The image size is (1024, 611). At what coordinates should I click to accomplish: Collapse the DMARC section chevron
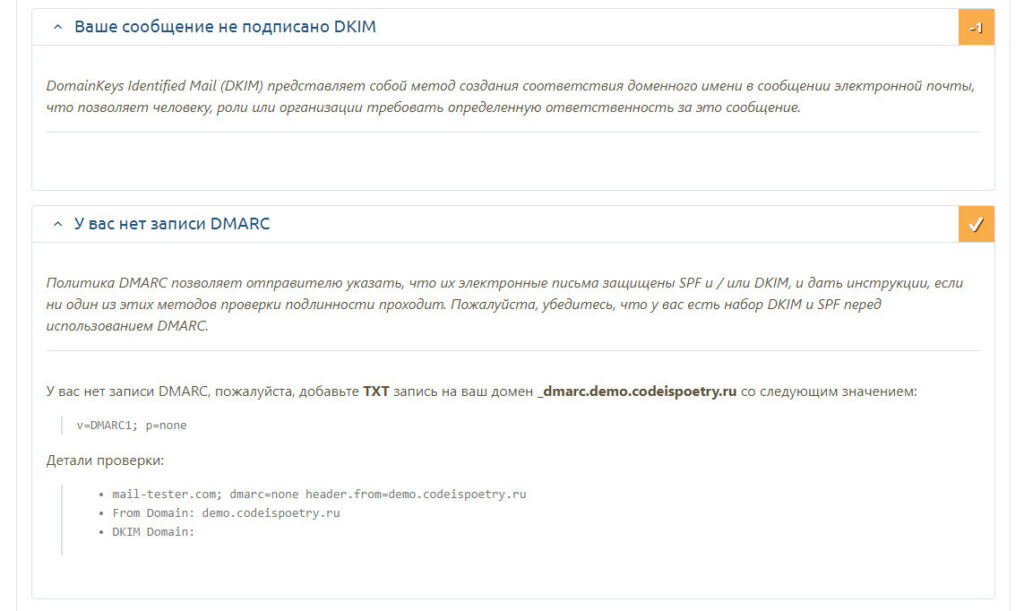pyautogui.click(x=57, y=225)
